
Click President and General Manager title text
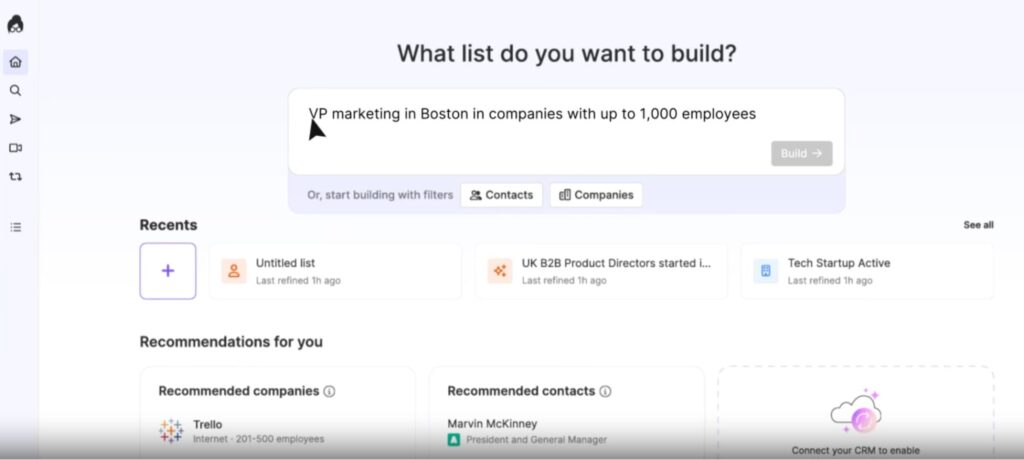click(x=536, y=440)
